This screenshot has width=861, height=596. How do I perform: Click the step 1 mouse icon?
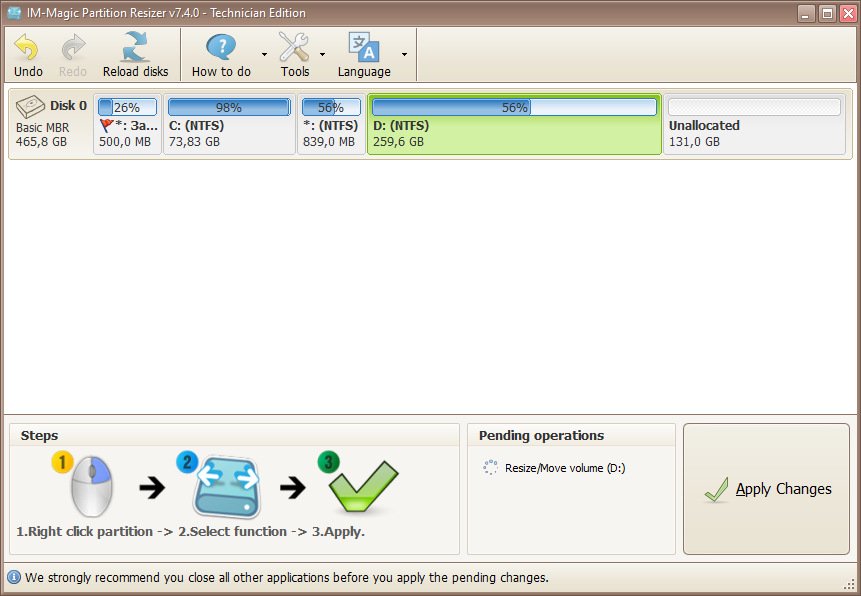(x=88, y=485)
